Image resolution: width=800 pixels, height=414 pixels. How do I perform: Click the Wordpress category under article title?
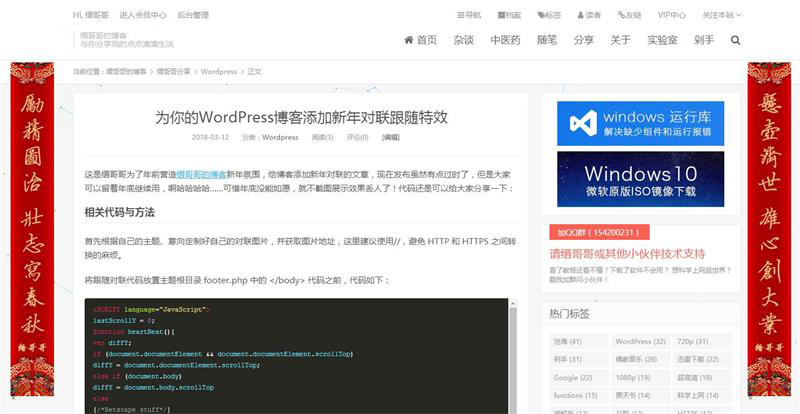click(x=280, y=137)
